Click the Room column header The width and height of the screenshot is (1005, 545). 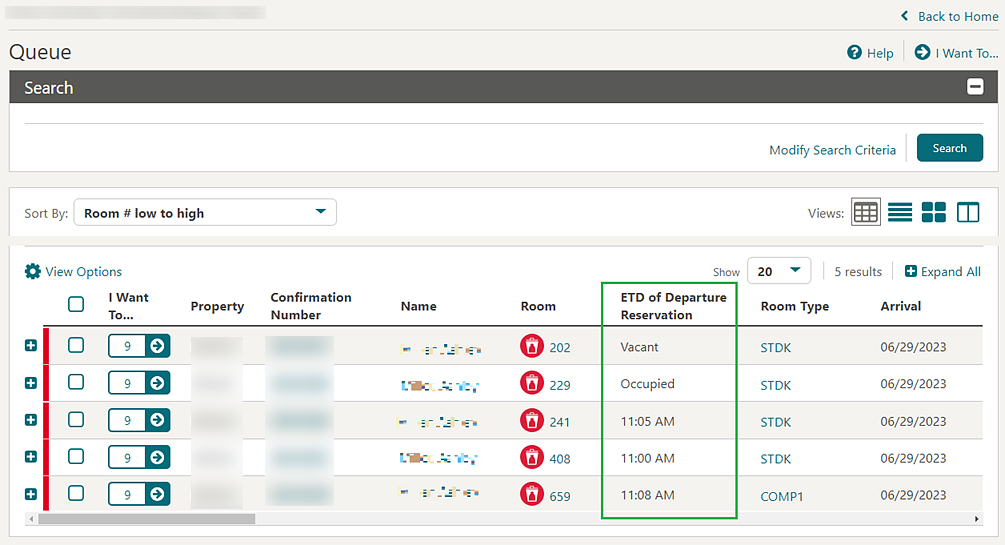(538, 306)
